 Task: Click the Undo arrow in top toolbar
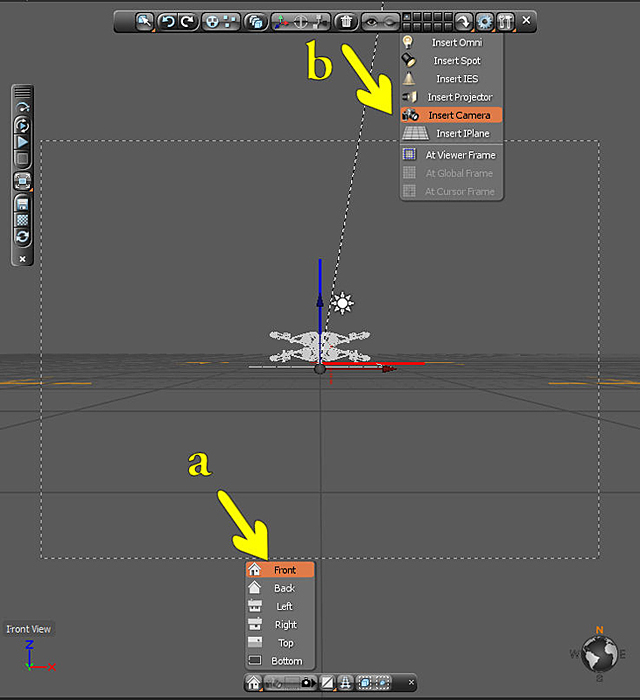pyautogui.click(x=168, y=21)
